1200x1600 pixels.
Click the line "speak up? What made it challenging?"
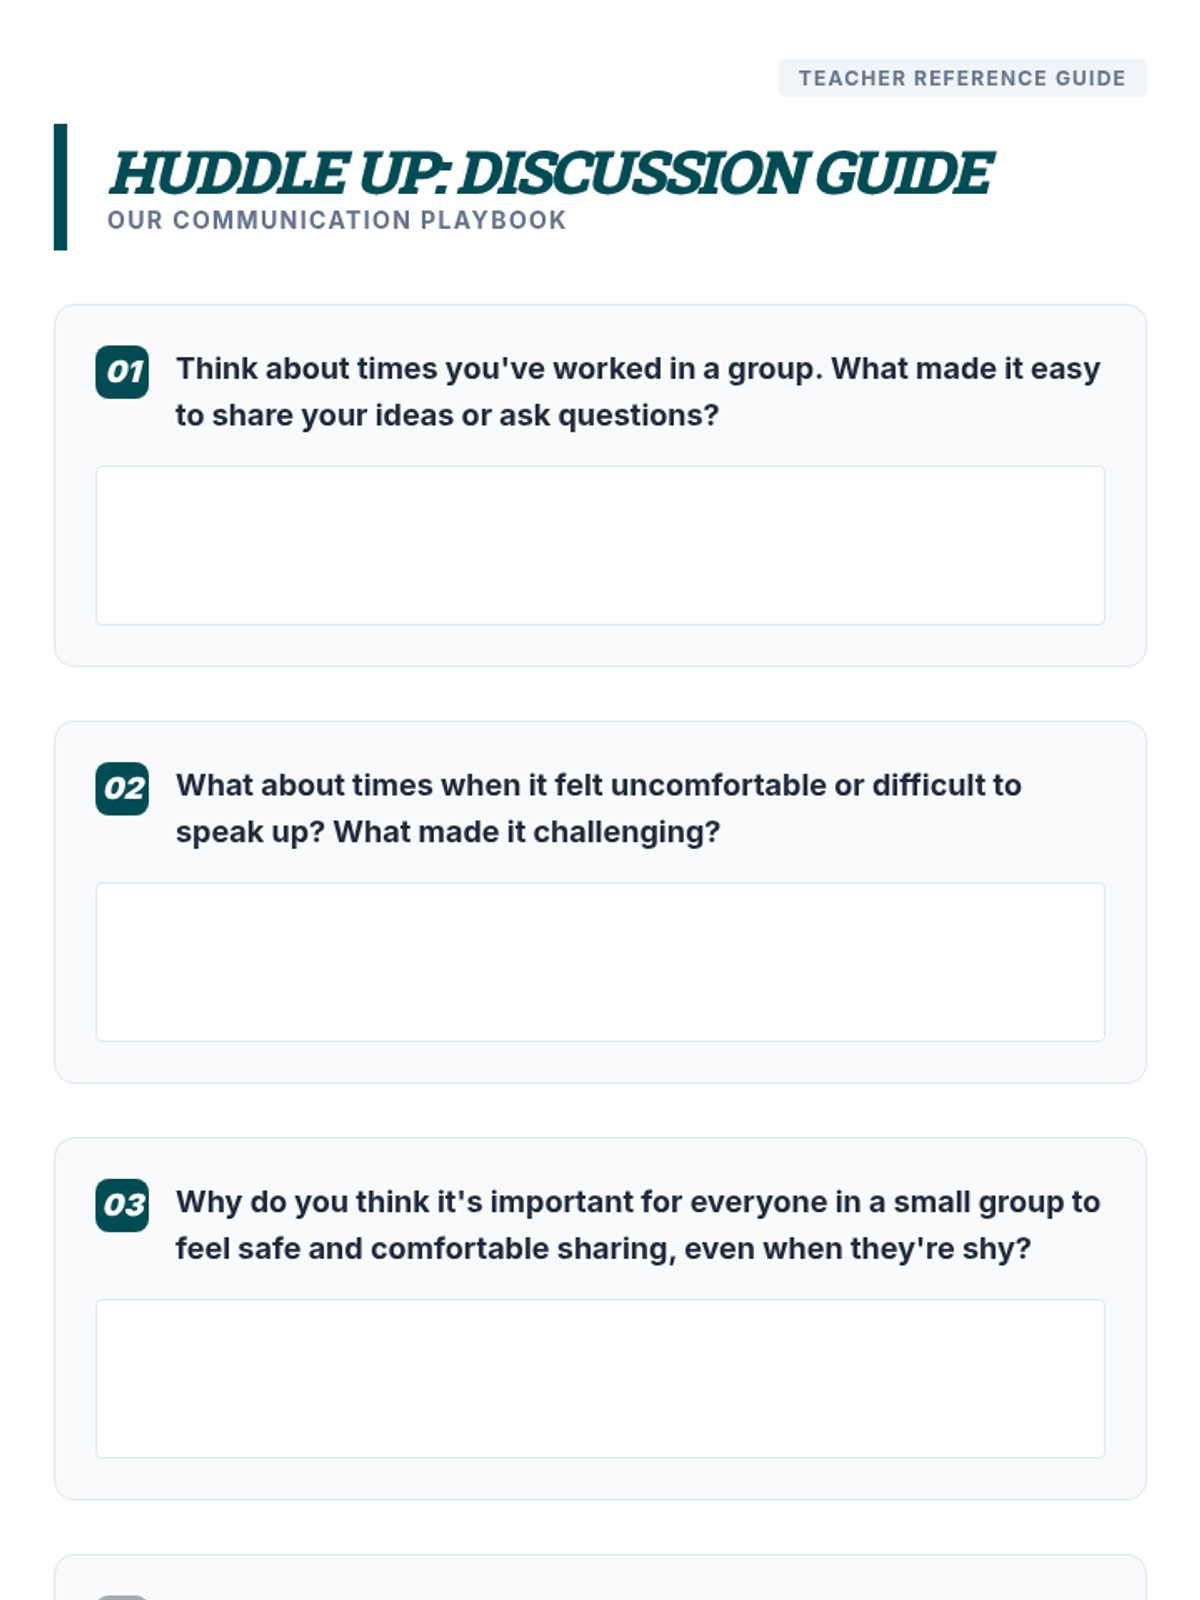(447, 832)
